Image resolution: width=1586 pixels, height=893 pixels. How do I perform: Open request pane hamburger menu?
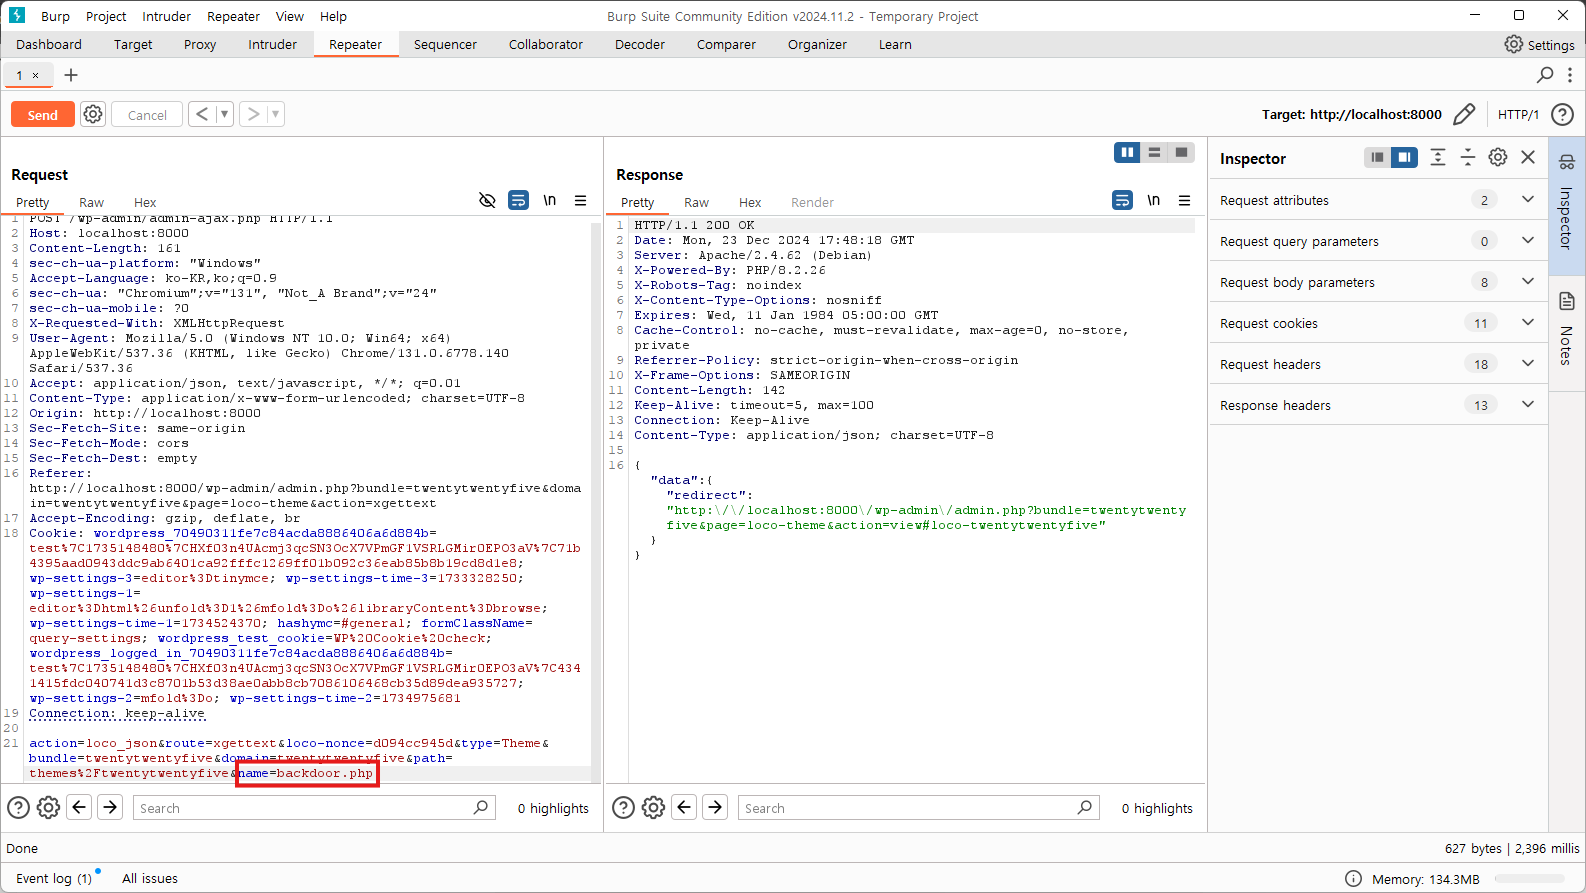point(580,200)
